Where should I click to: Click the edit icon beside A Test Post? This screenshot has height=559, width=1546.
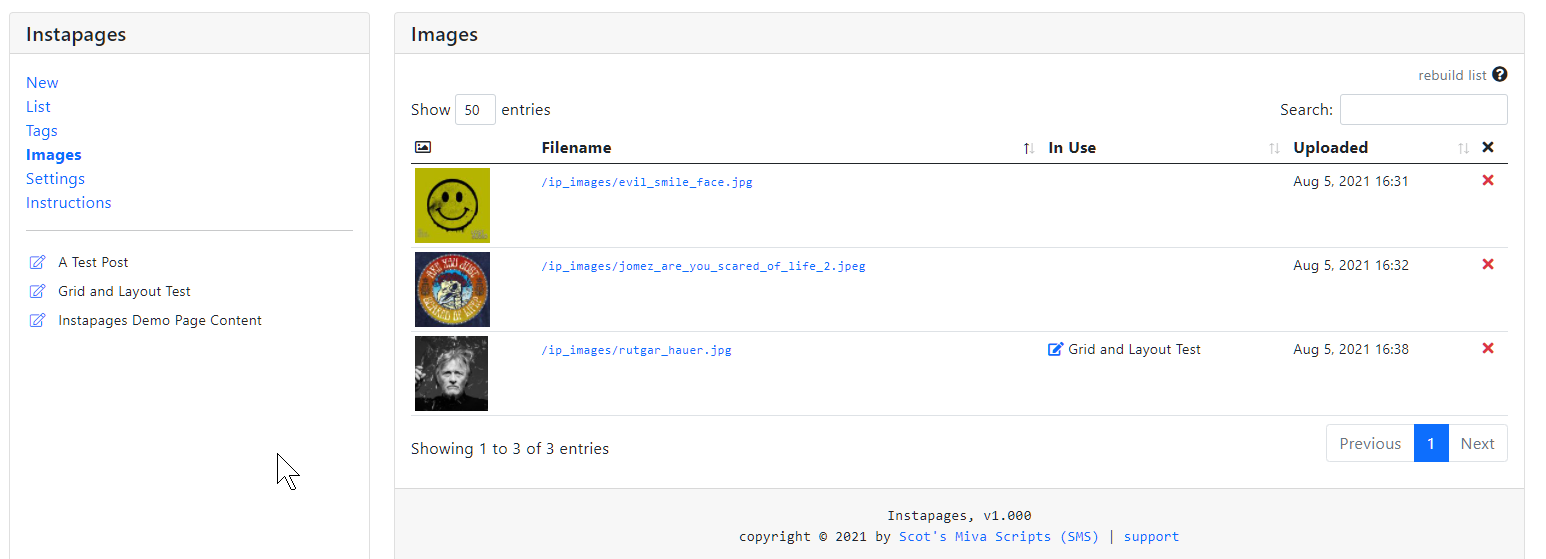tap(38, 262)
